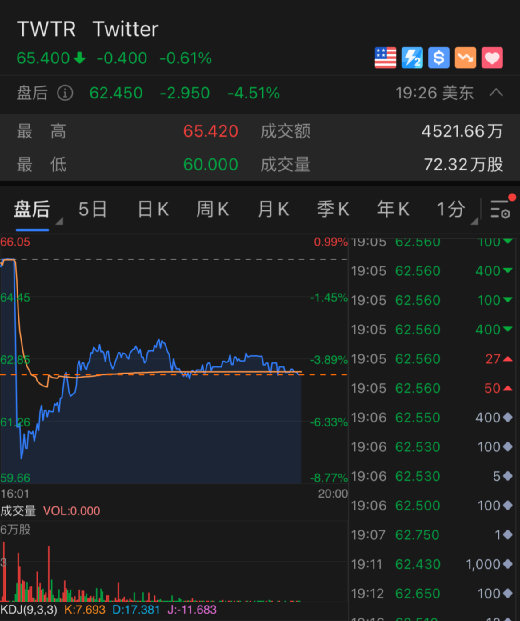Tap the 19:11 trade with 1,000 shares
520x621 pixels.
432,564
